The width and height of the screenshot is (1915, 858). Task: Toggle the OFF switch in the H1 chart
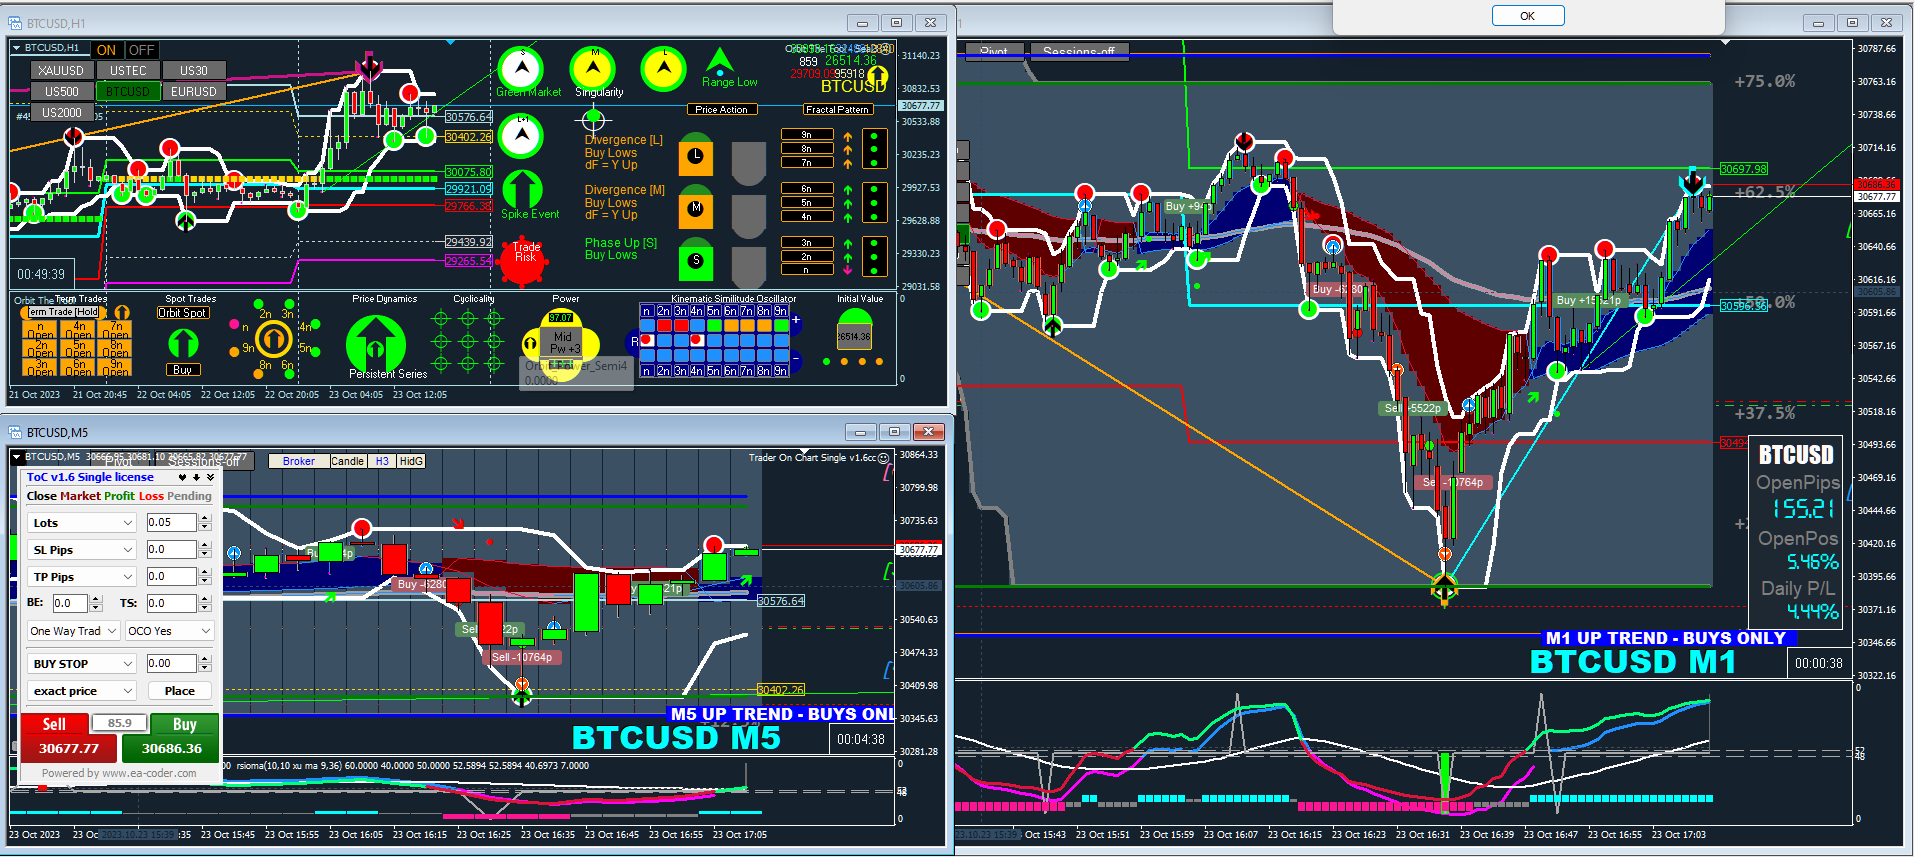click(142, 50)
